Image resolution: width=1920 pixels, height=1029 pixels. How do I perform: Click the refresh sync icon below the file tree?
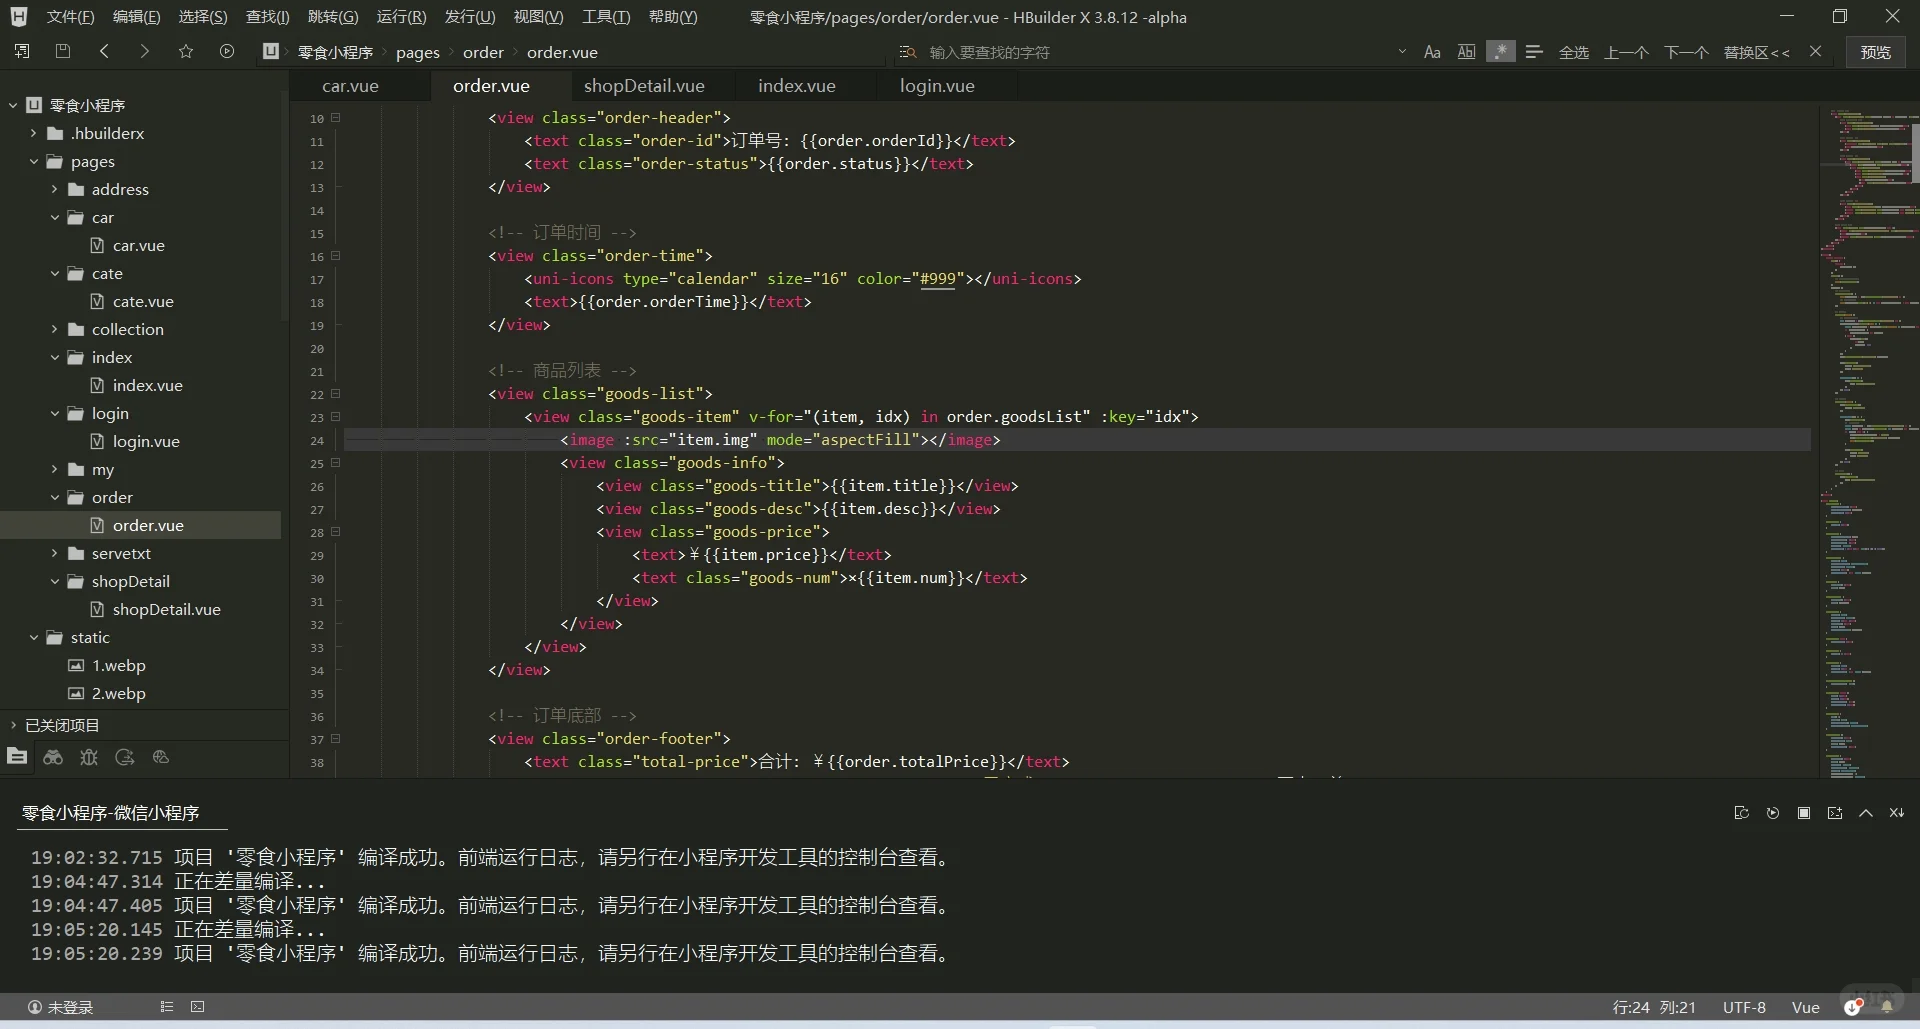[x=125, y=757]
